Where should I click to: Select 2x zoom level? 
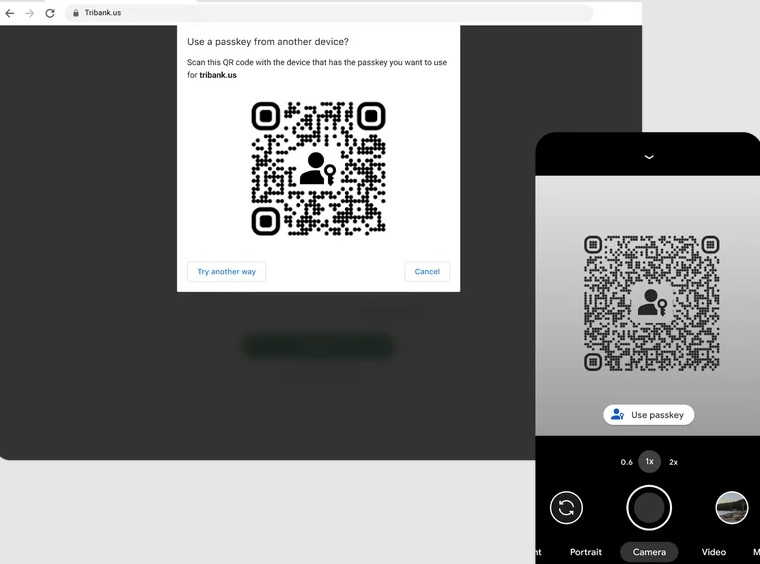pos(673,462)
